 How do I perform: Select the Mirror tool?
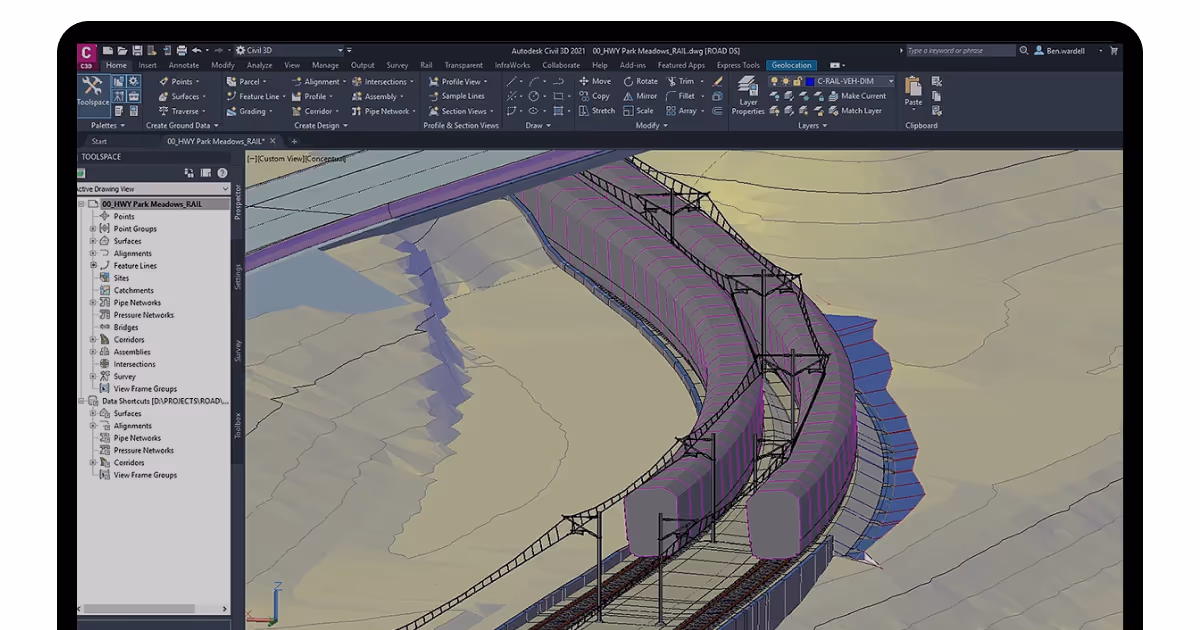click(640, 96)
